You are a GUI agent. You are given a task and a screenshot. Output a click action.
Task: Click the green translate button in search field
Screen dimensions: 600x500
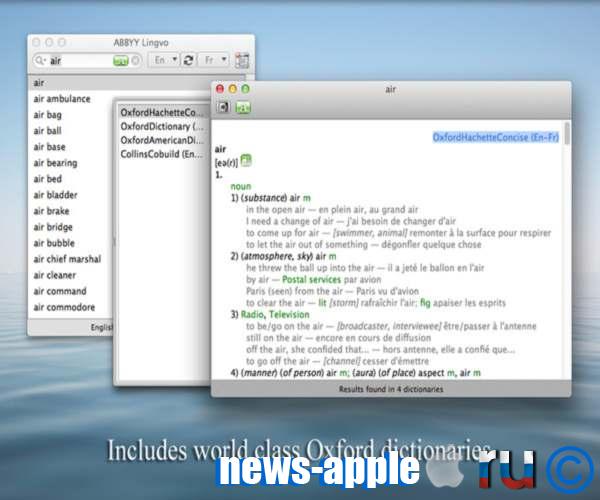121,61
